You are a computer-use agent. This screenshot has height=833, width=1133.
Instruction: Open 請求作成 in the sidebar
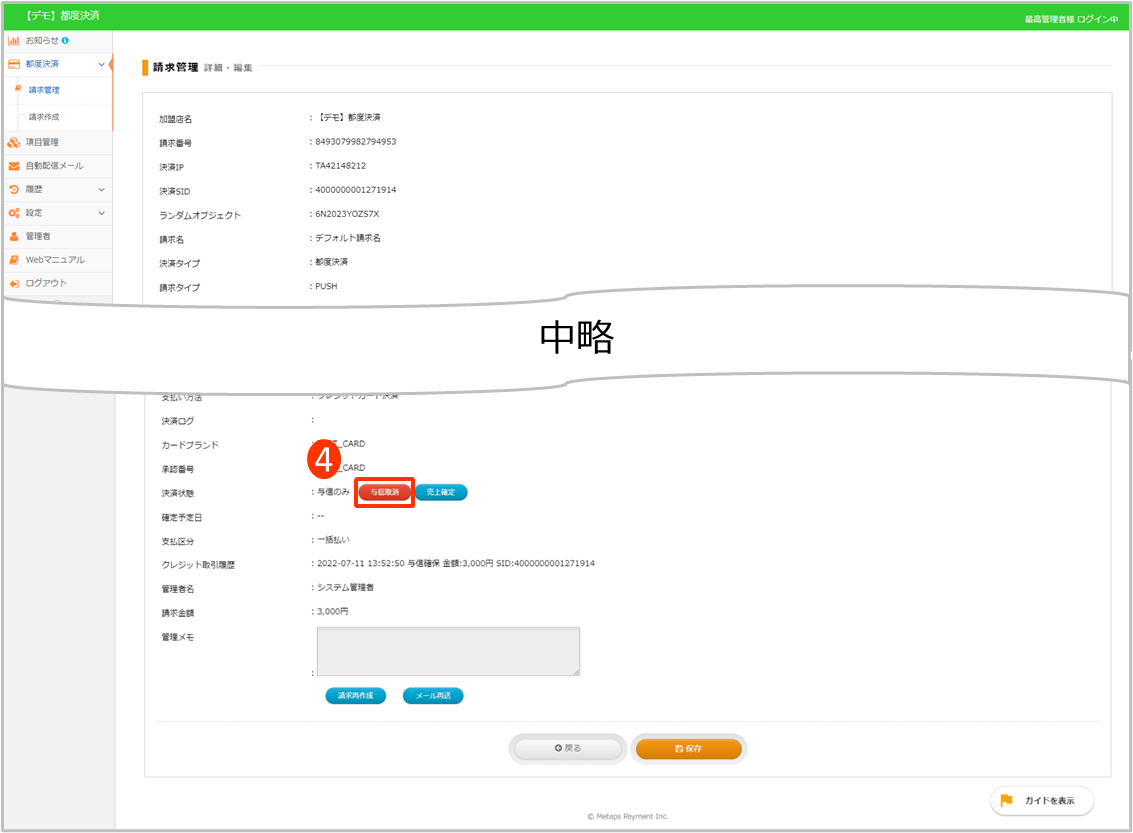pos(44,117)
